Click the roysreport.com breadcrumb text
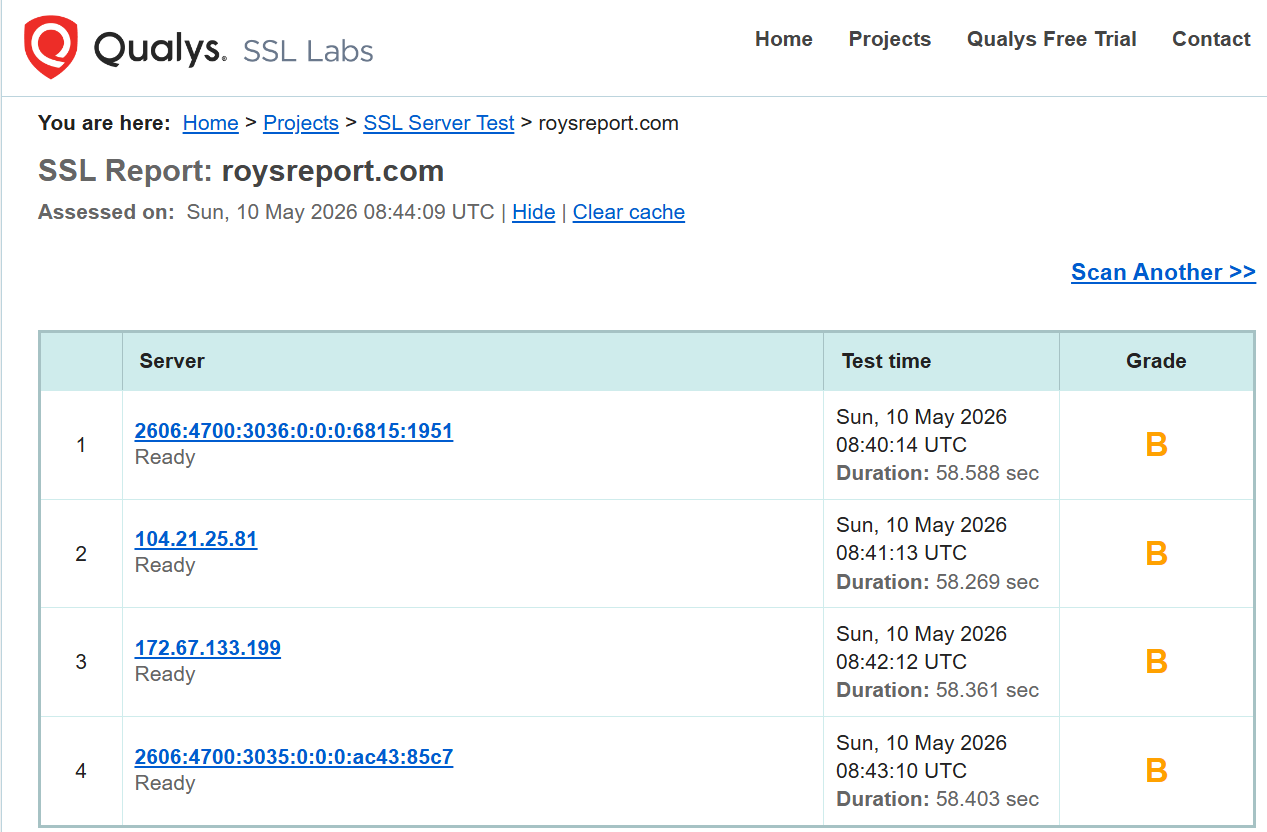The image size is (1267, 832). tap(608, 123)
